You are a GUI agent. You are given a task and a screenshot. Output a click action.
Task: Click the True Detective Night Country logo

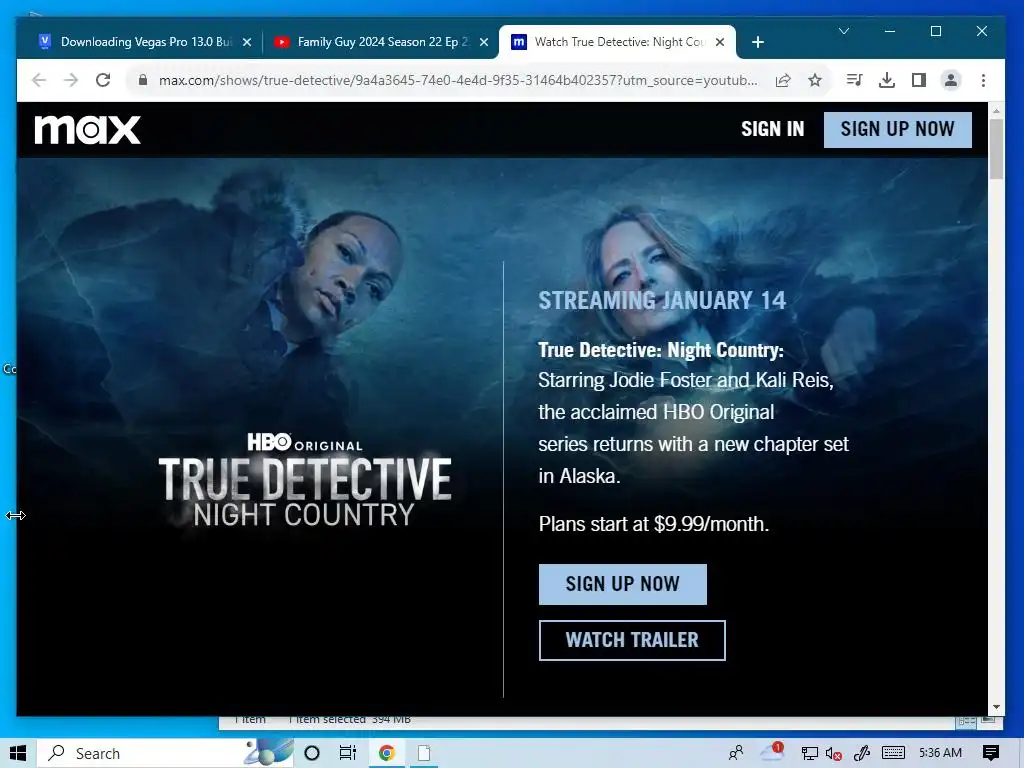click(304, 480)
